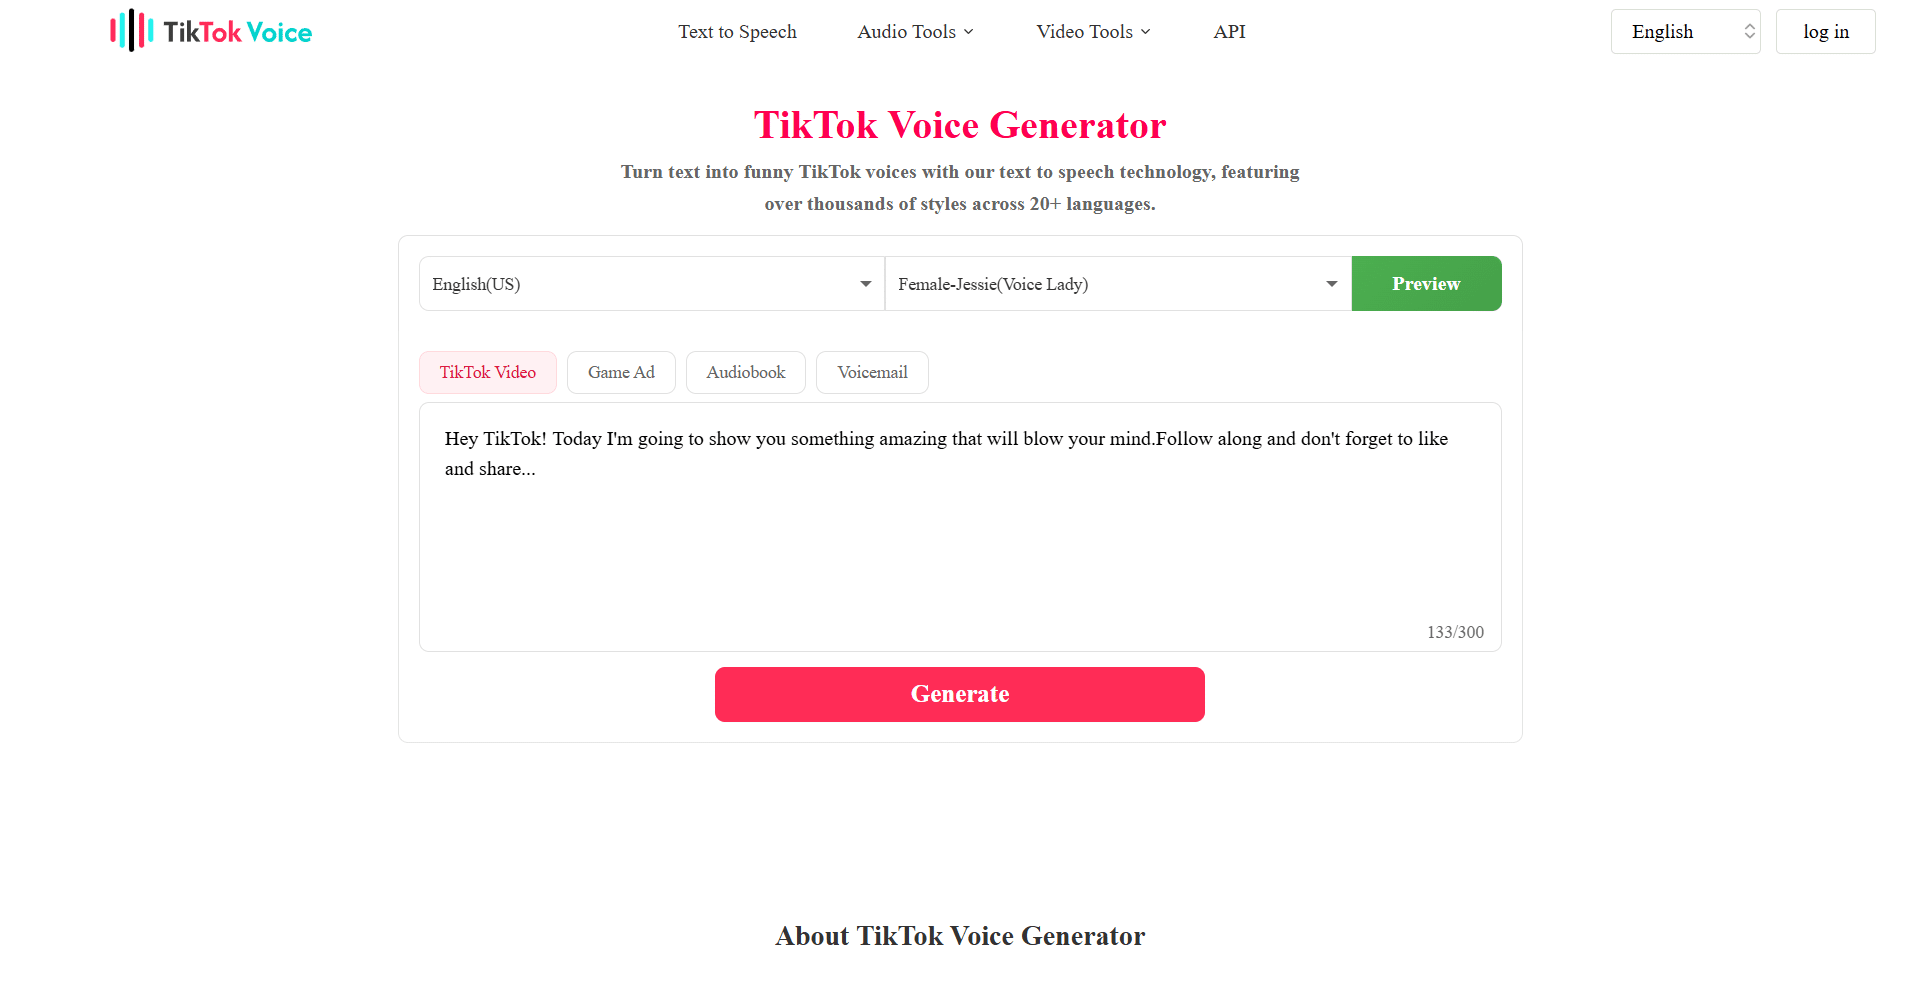
Task: Click the TikTok Voice Generator page title
Action: [960, 125]
